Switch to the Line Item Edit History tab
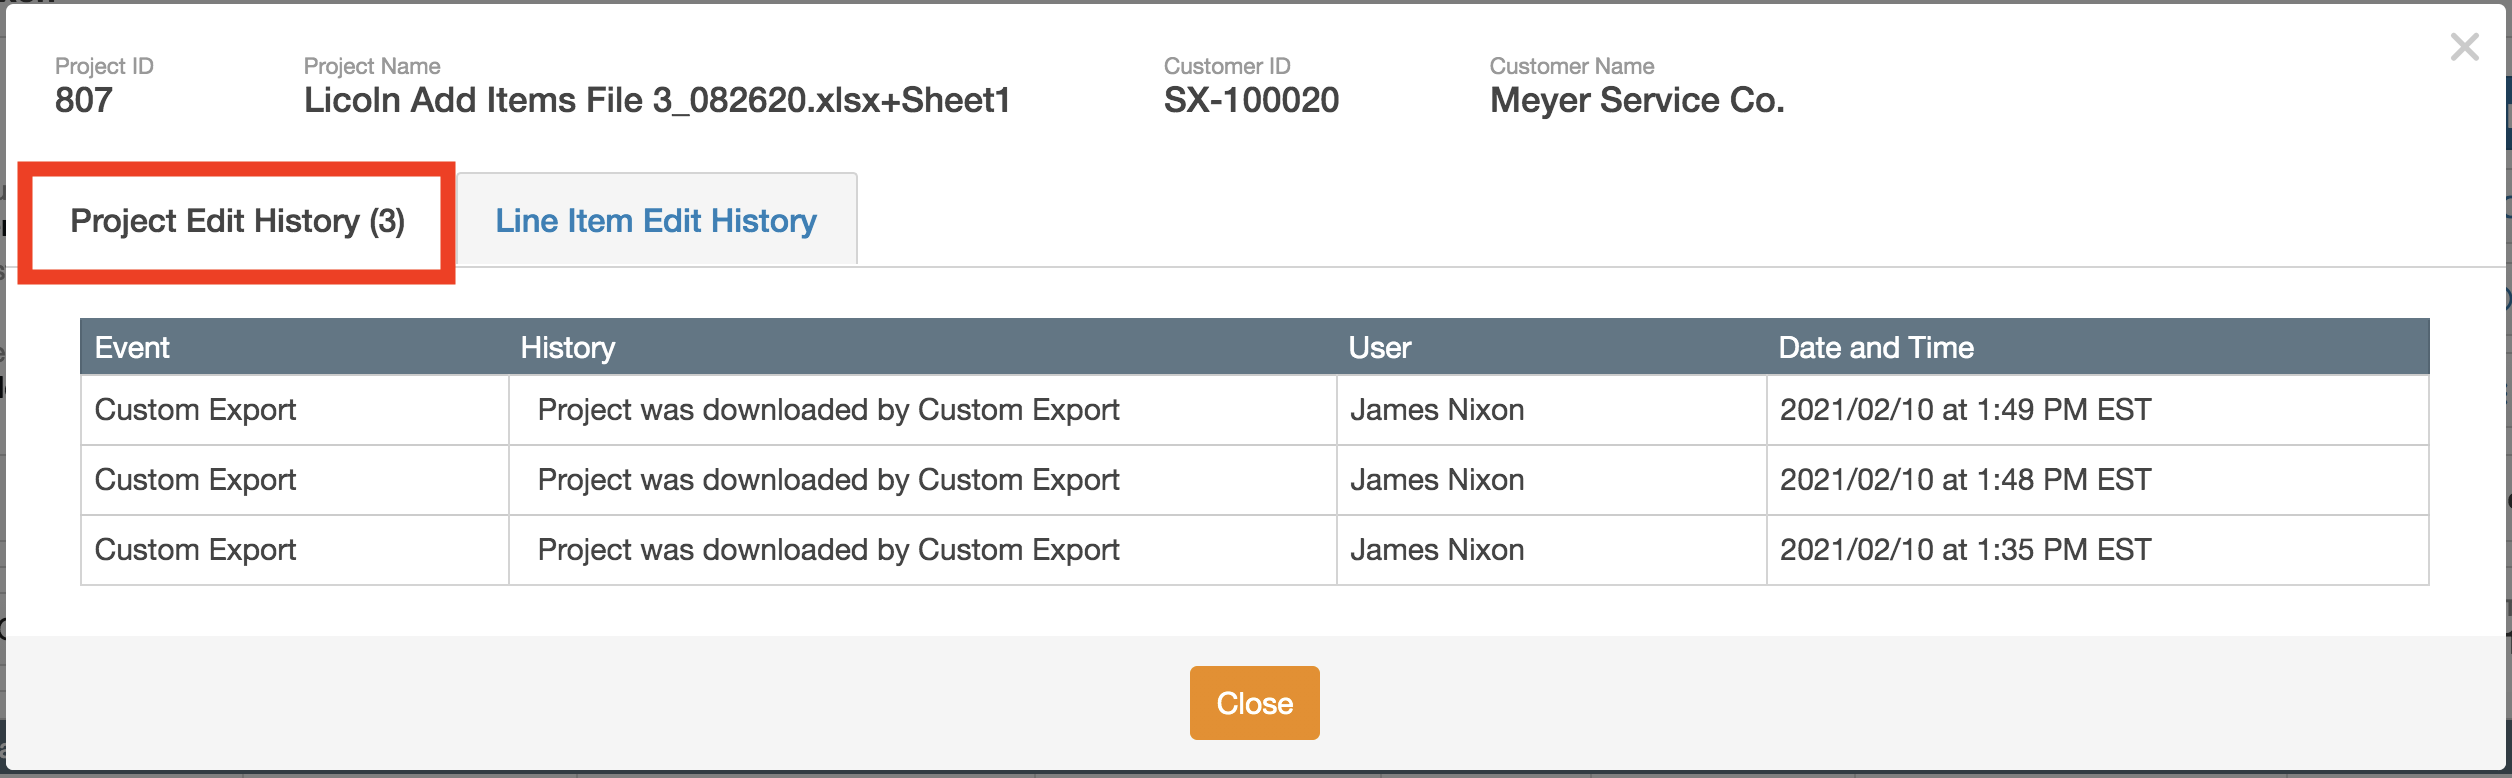2512x778 pixels. [656, 220]
